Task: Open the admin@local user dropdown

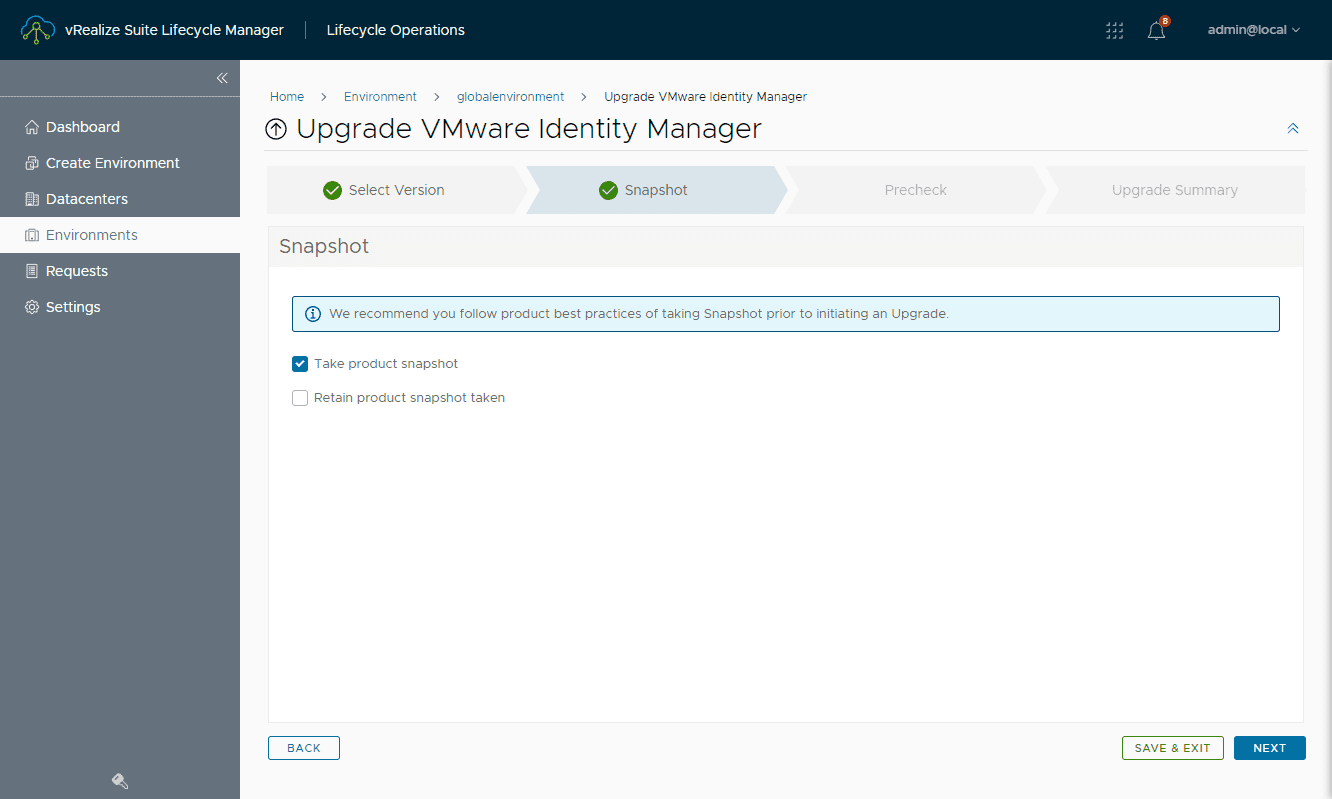Action: click(x=1253, y=30)
